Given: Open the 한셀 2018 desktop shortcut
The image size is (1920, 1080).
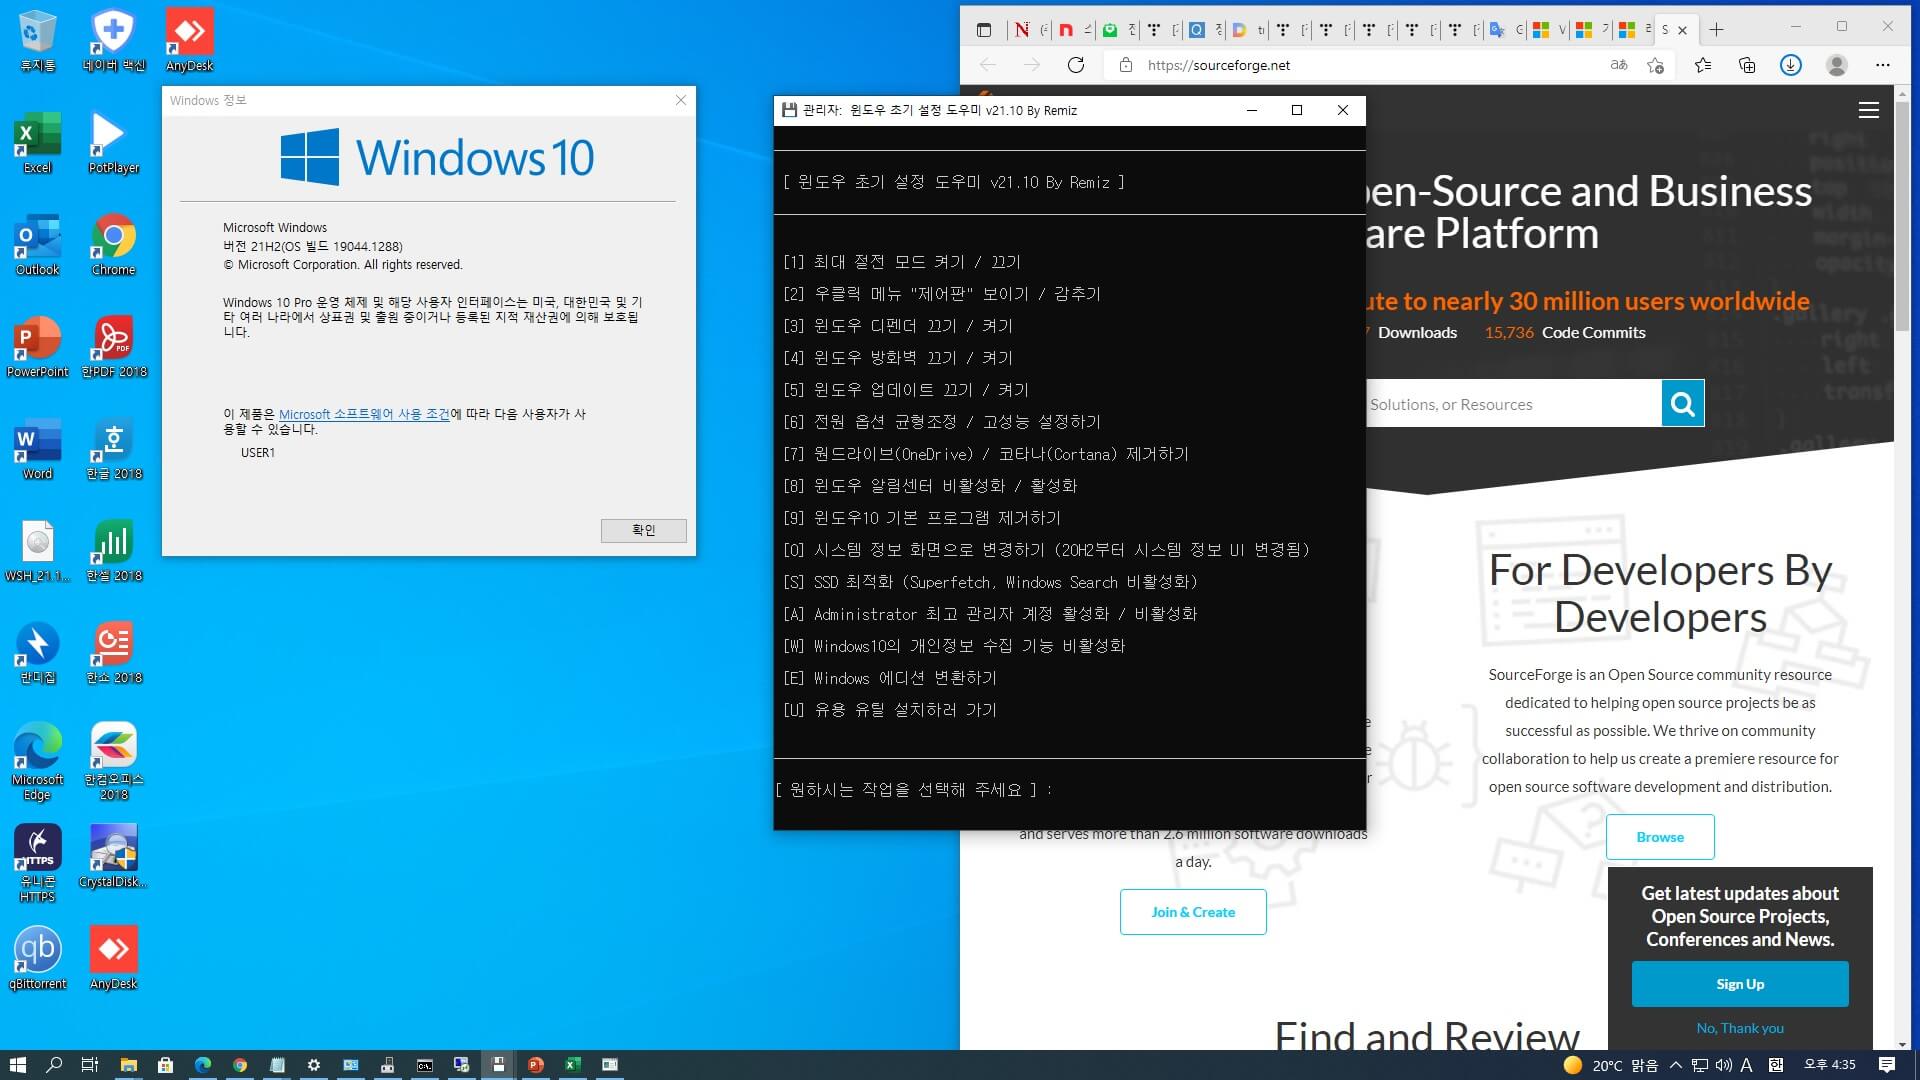Looking at the screenshot, I should point(113,550).
